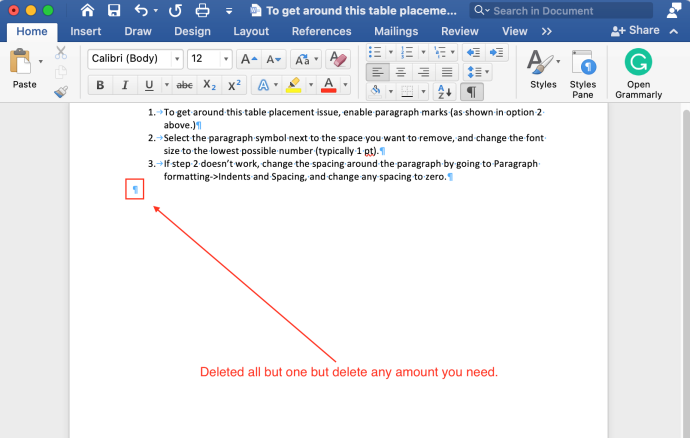Image resolution: width=690 pixels, height=438 pixels.
Task: Apply paragraph shading with paint bucket
Action: click(375, 92)
